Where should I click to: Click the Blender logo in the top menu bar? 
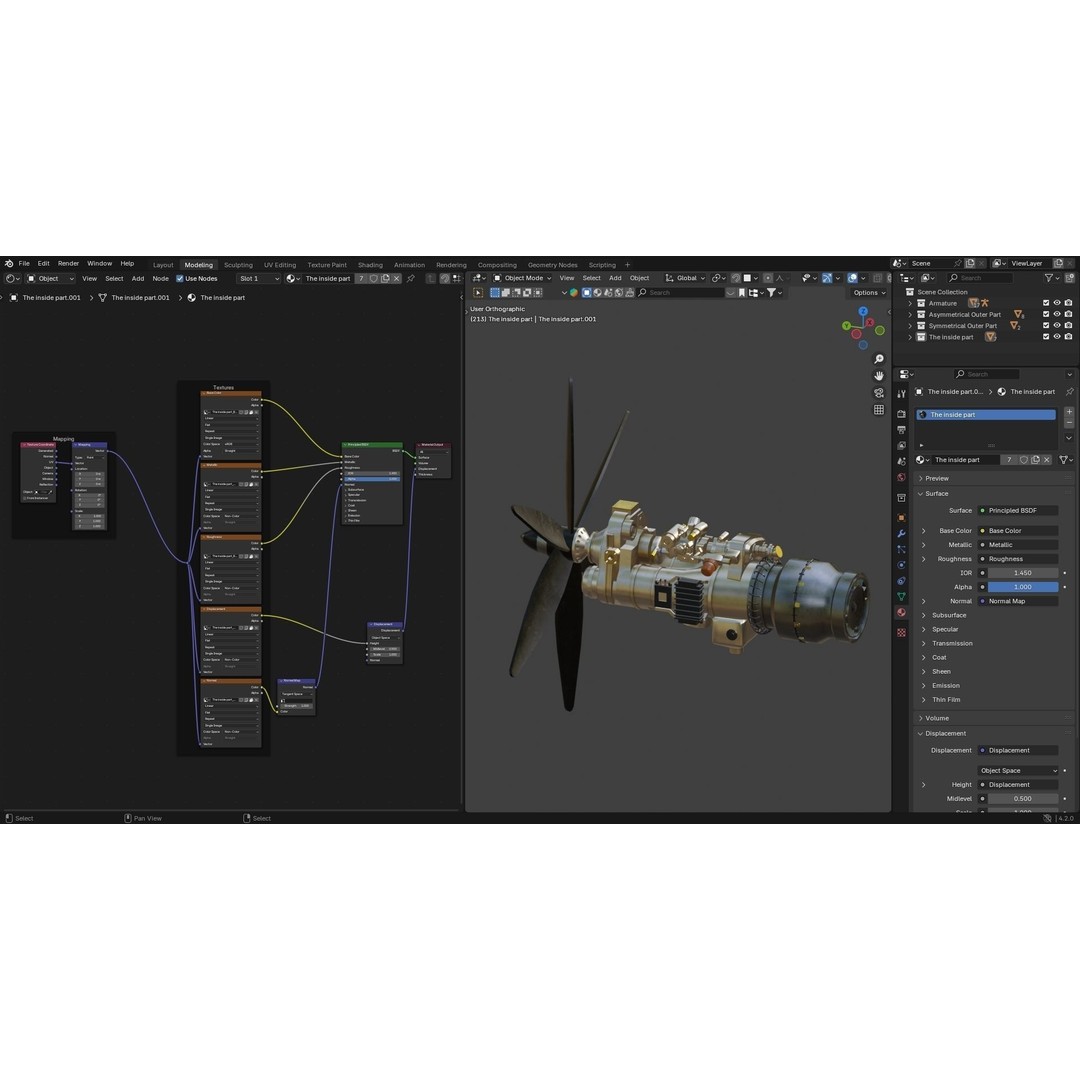click(x=8, y=263)
